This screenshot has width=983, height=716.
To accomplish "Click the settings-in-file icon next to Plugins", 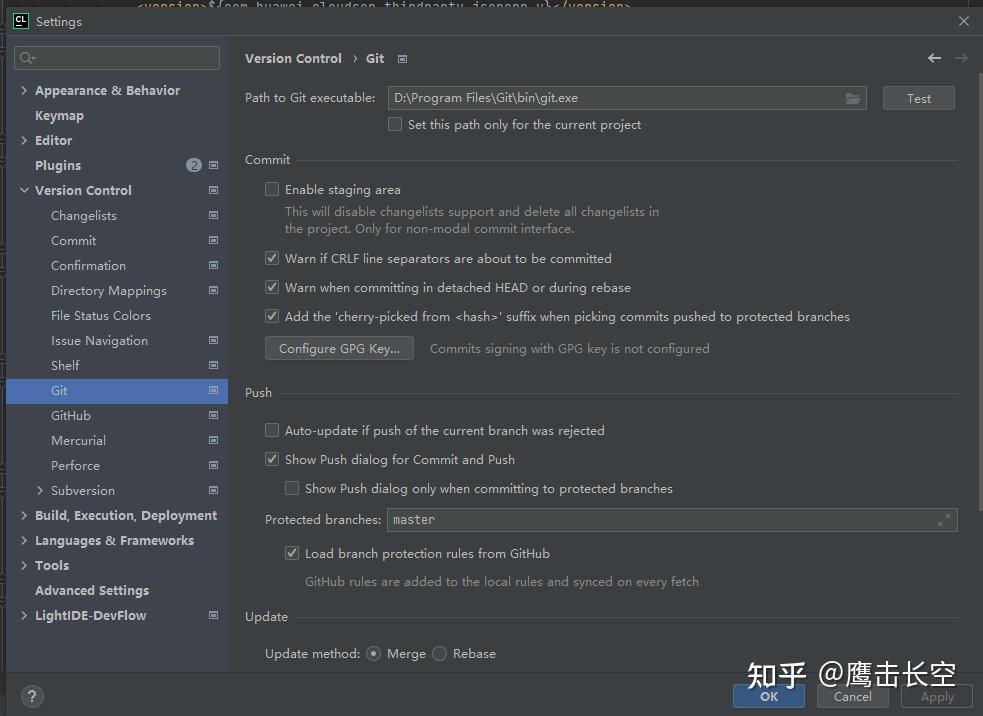I will 212,165.
